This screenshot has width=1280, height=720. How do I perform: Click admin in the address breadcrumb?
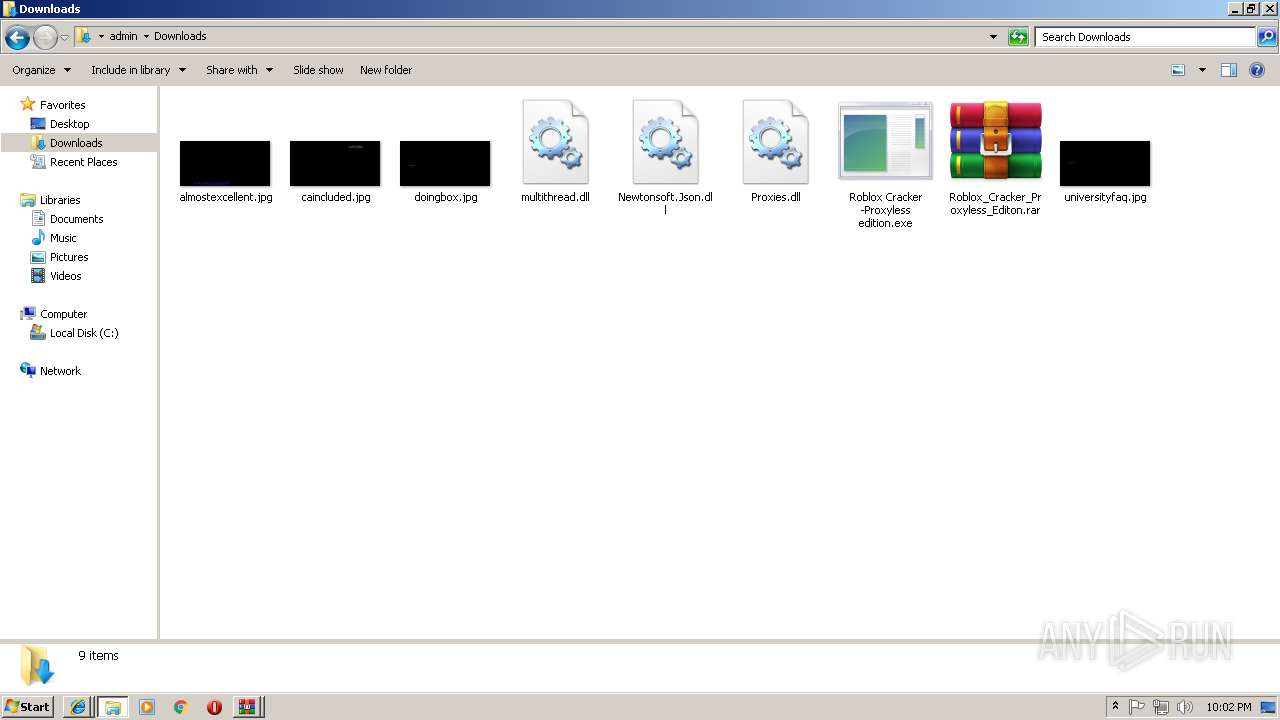click(123, 36)
